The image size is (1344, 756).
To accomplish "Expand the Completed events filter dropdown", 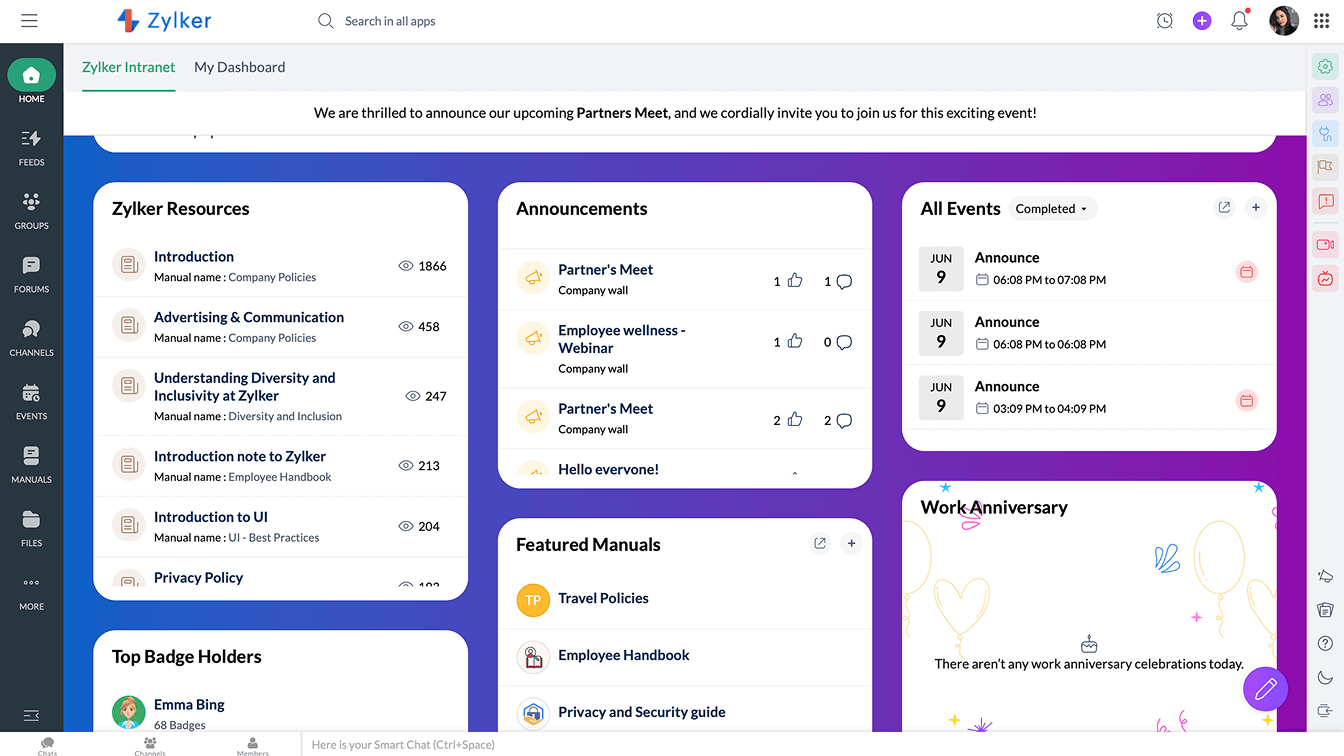I will pos(1052,209).
